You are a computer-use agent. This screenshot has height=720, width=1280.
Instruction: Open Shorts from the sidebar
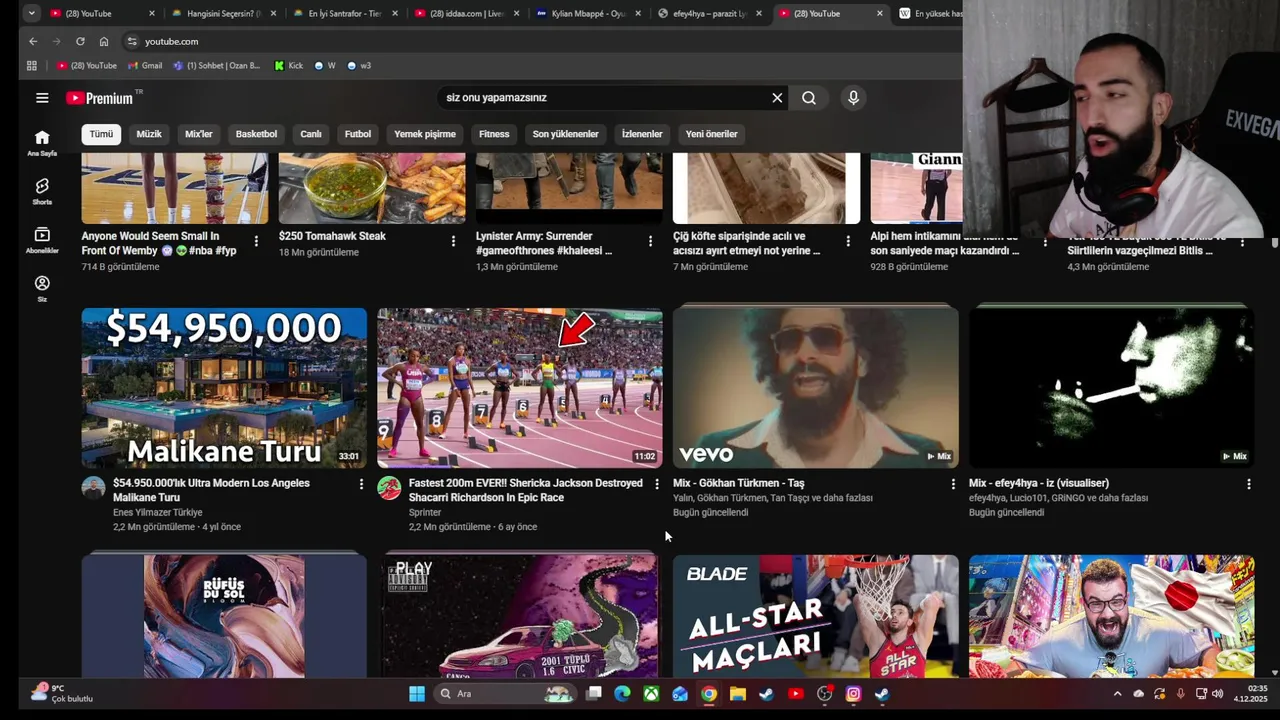[x=42, y=192]
